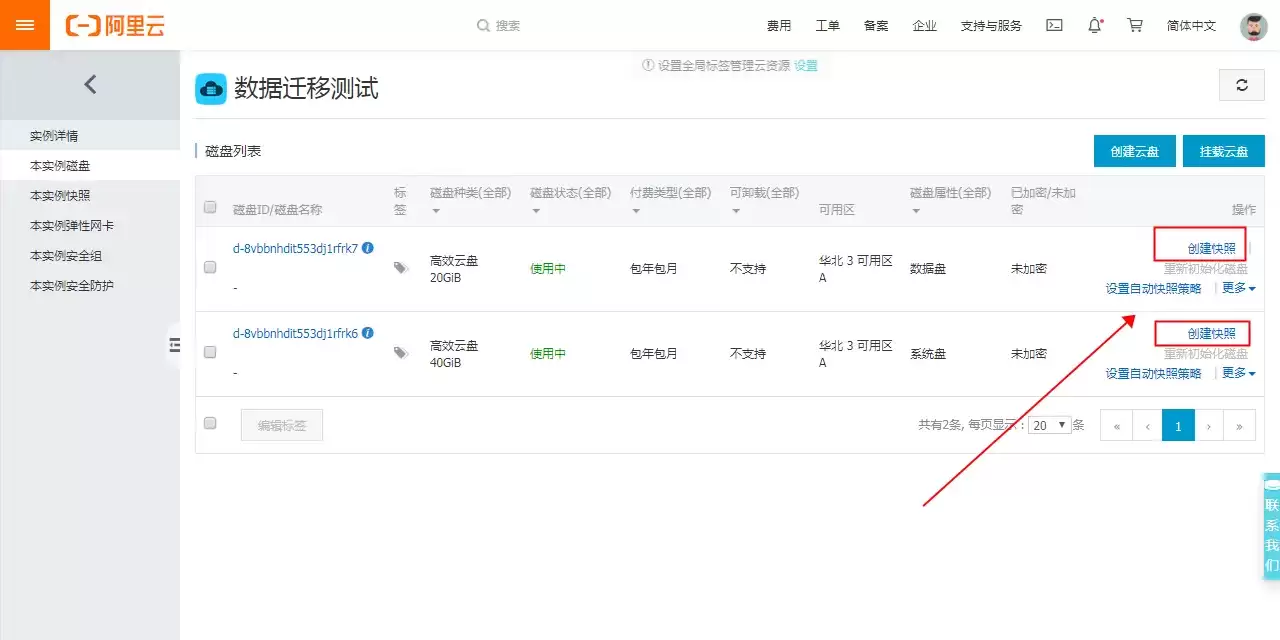Click the refresh icon button

coord(1242,85)
